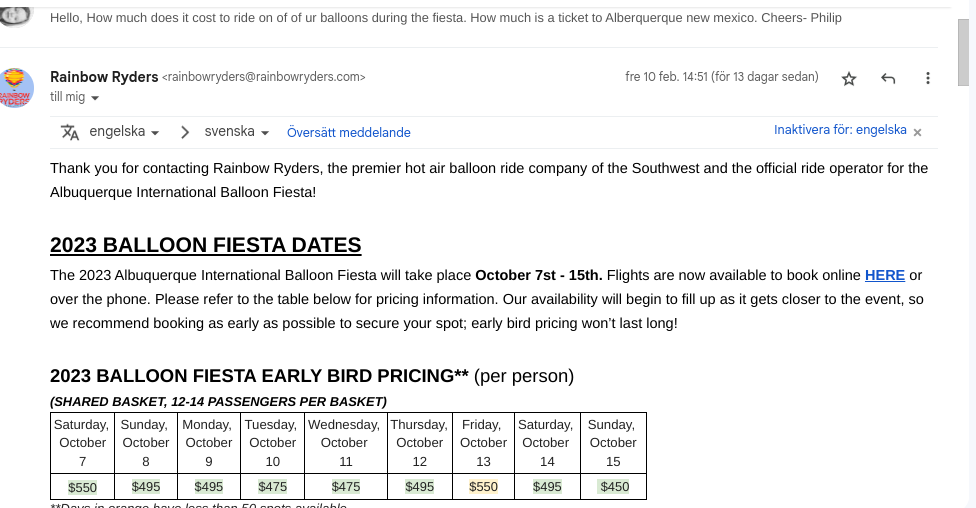The image size is (976, 508).
Task: Click the Rainbow Ryders sender avatar
Action: [x=17, y=88]
